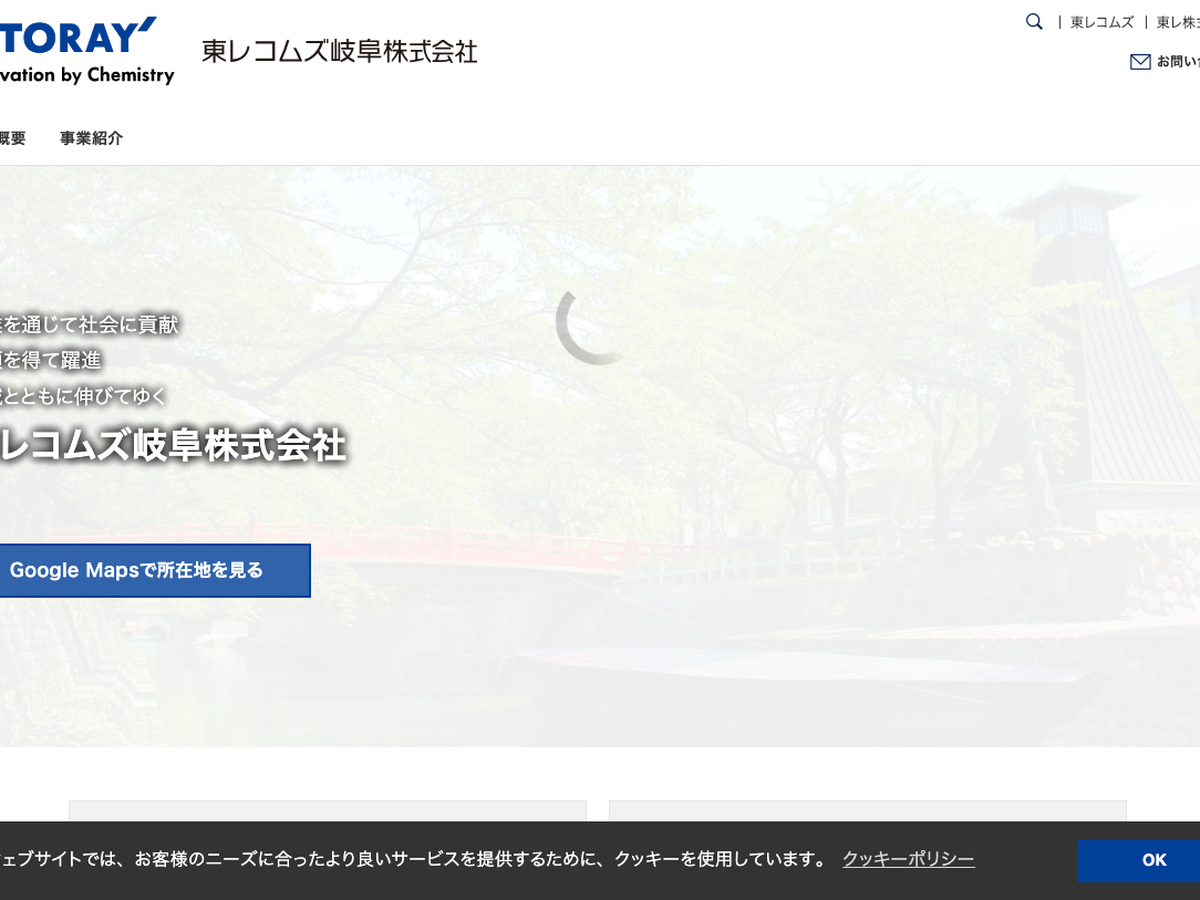The image size is (1200, 900).
Task: Open the お問い合わせ contact link
Action: pos(1178,62)
